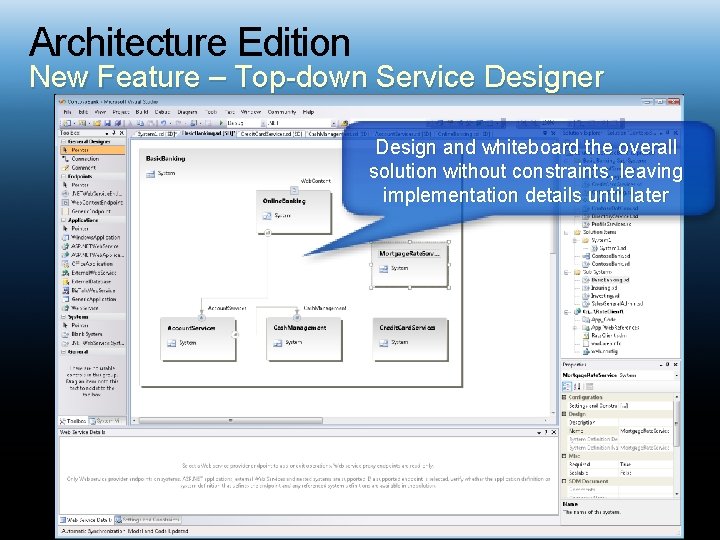Viewport: 720px width, 540px height.
Task: Click the Start Debugging play icon
Action: pyautogui.click(x=221, y=123)
